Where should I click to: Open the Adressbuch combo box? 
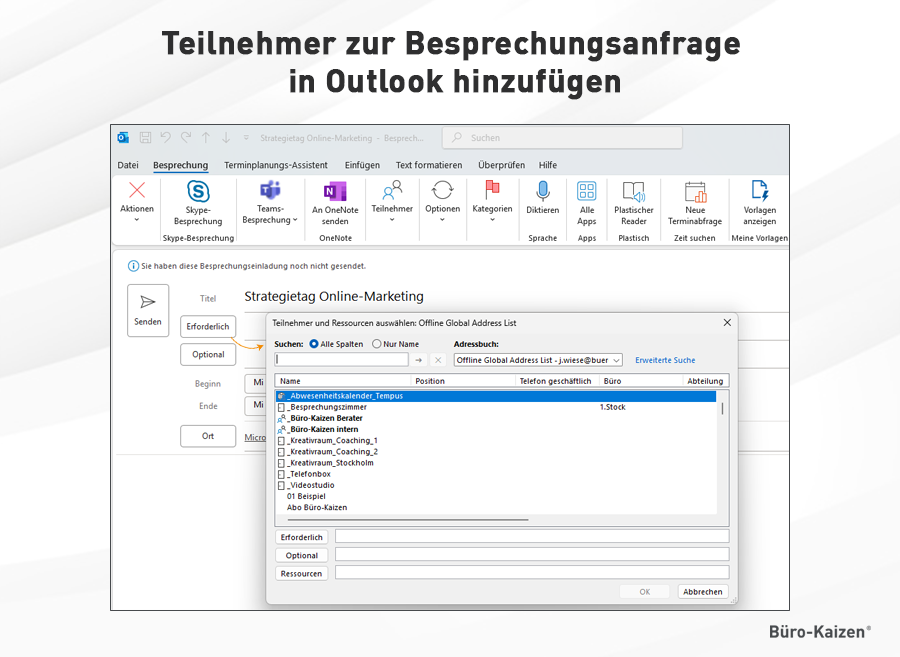point(538,360)
